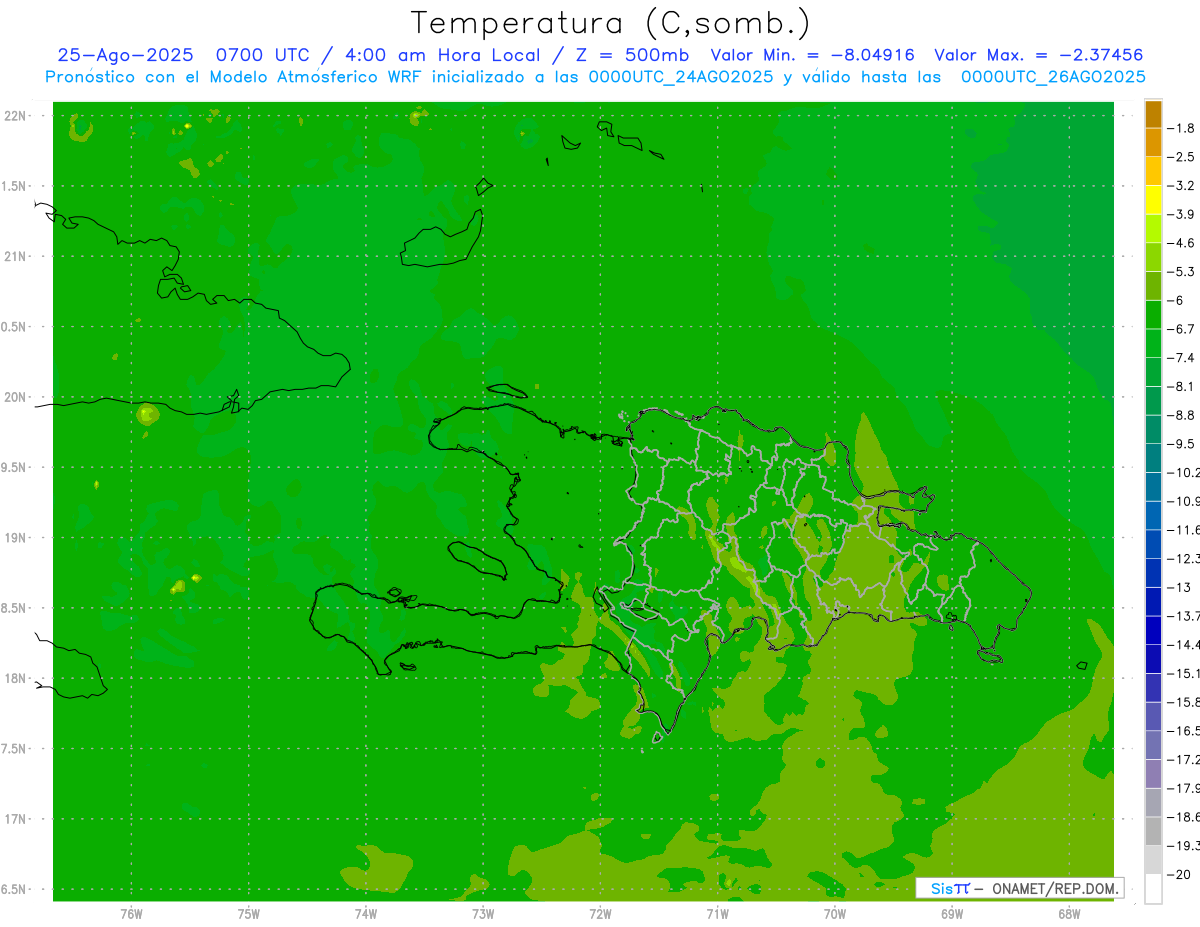Screen dimensions: 1200x927
Task: Pick the orange-brown swatch above -1.8
Action: pos(1153,114)
